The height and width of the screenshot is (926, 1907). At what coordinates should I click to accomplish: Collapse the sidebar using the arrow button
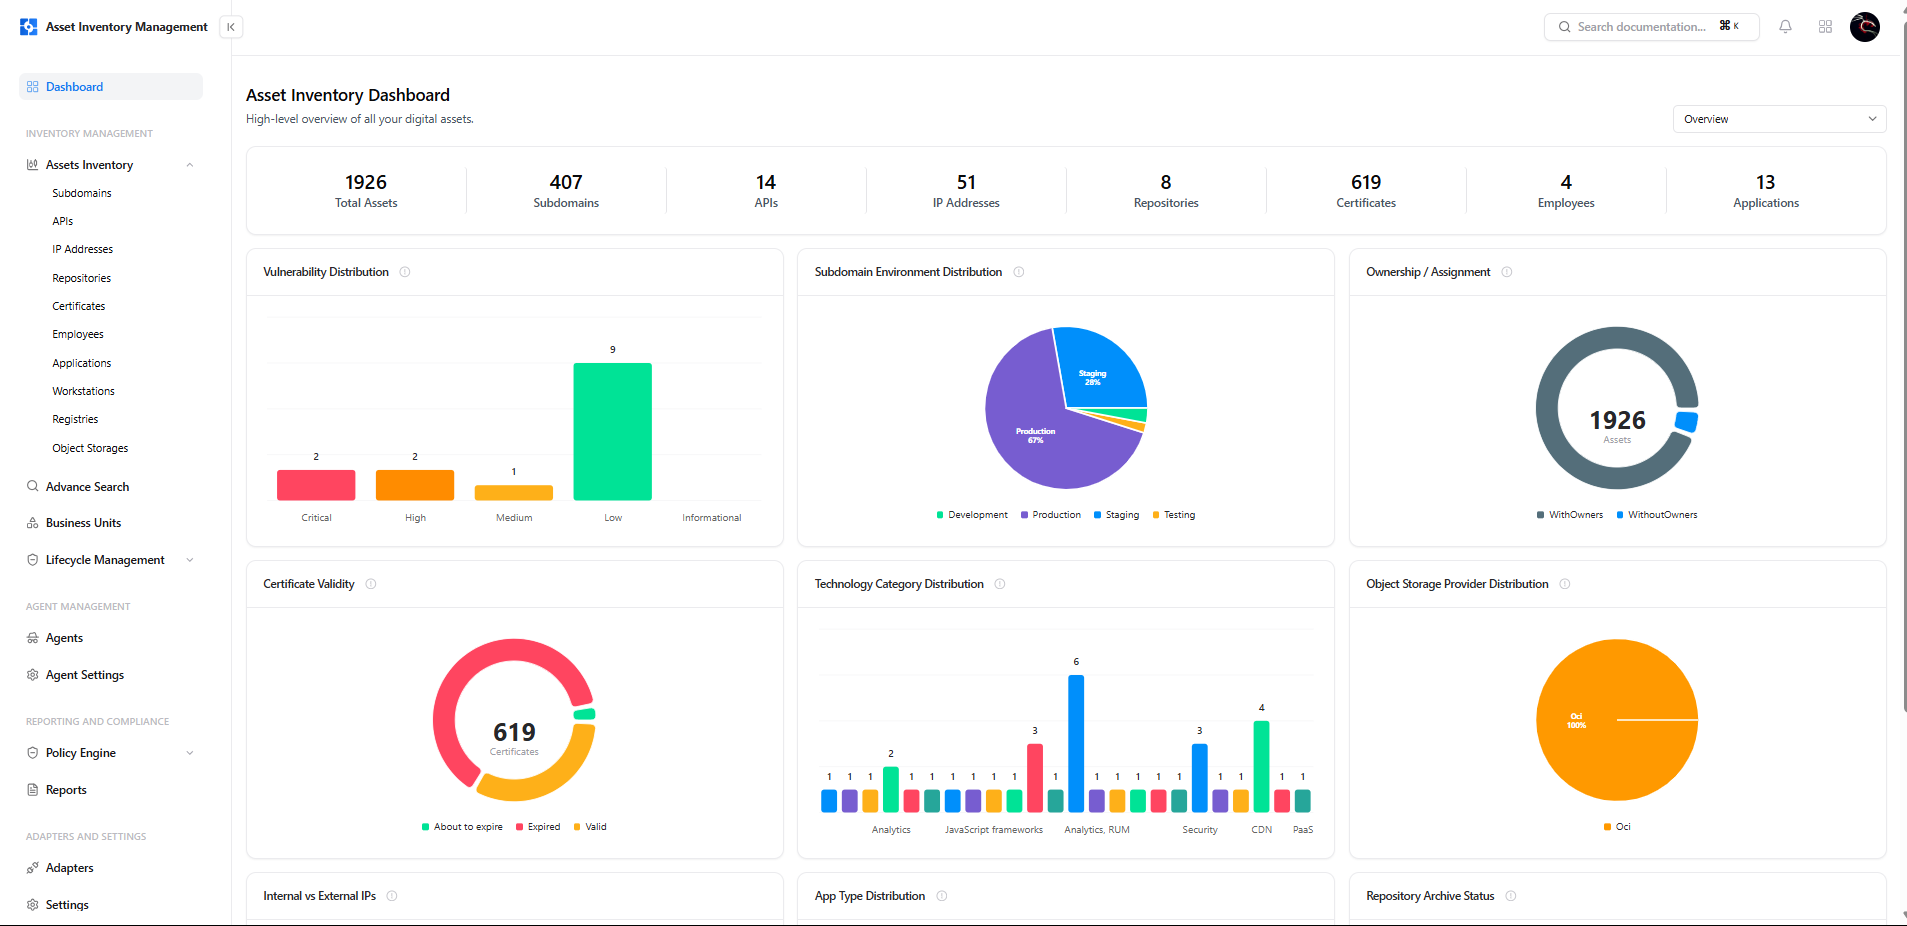[231, 27]
